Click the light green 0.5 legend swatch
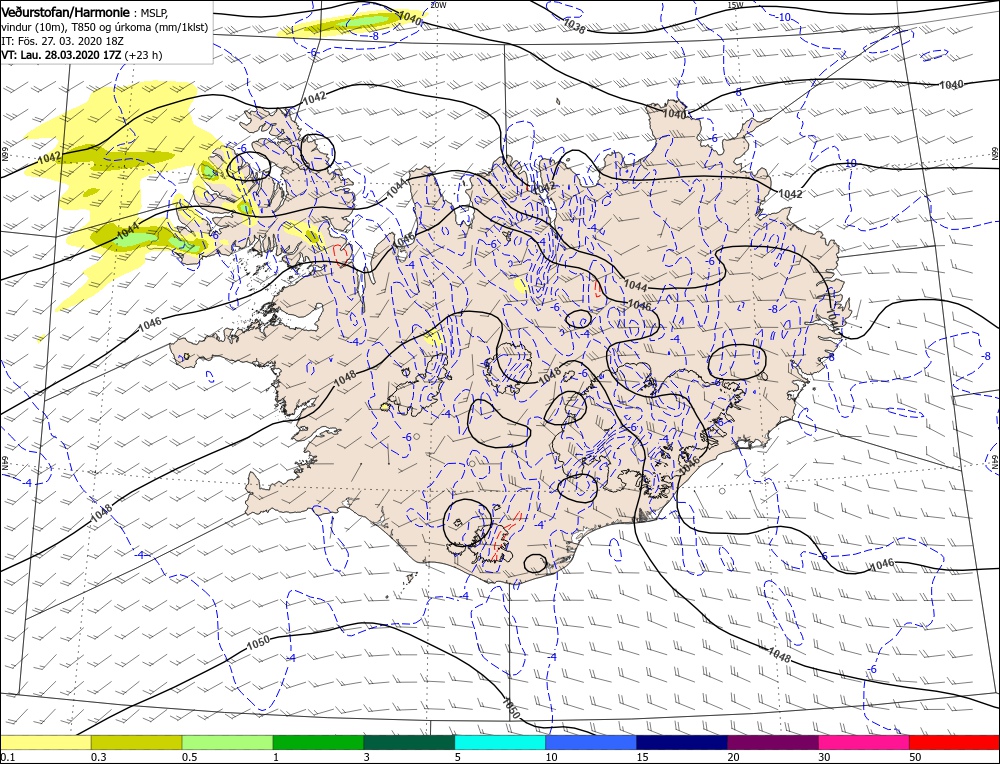Screen dimensions: 1000x764 pyautogui.click(x=228, y=742)
